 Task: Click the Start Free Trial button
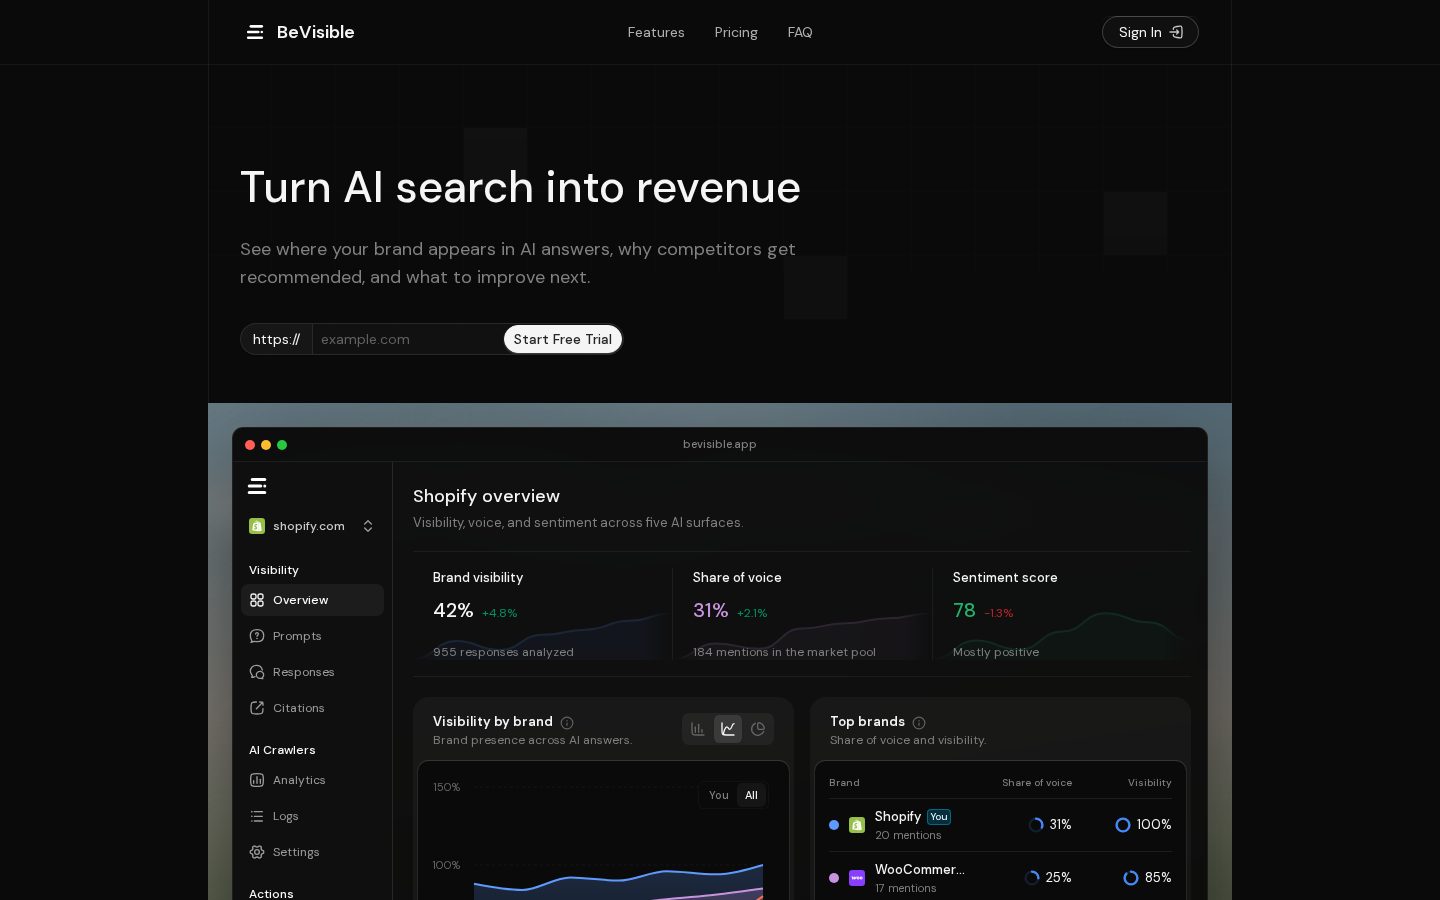click(x=563, y=339)
